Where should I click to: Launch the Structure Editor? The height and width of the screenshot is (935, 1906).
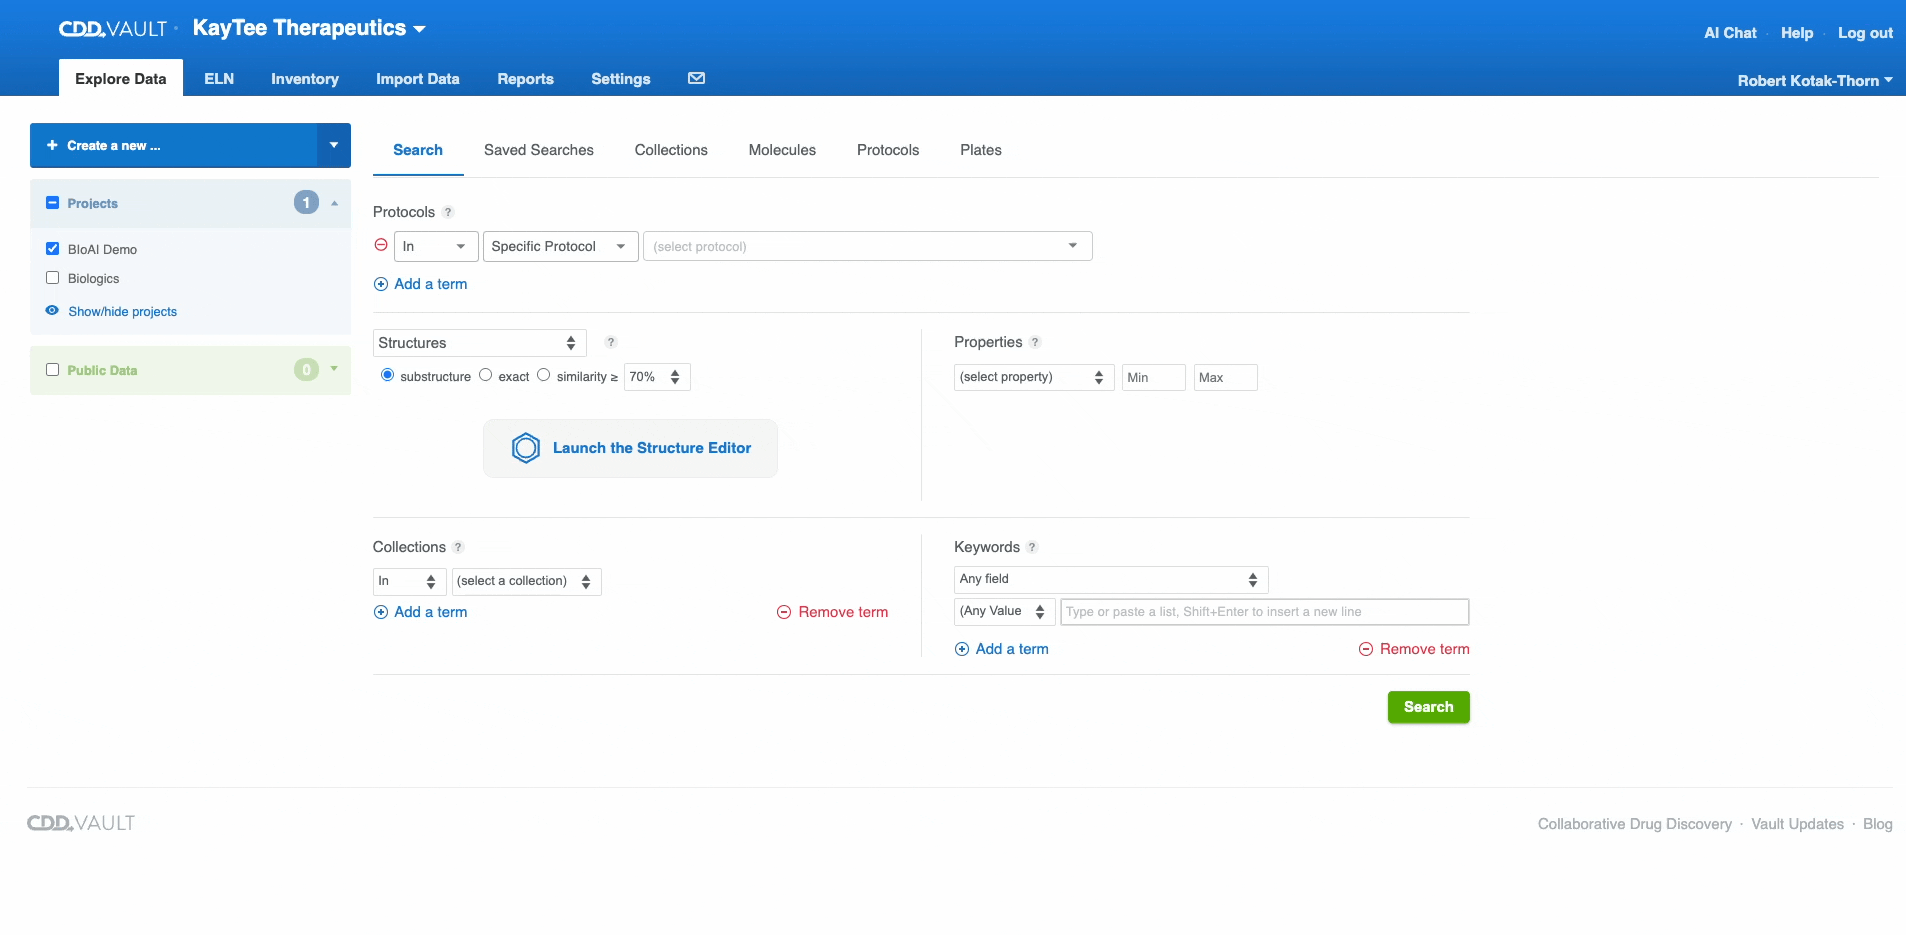pyautogui.click(x=630, y=448)
